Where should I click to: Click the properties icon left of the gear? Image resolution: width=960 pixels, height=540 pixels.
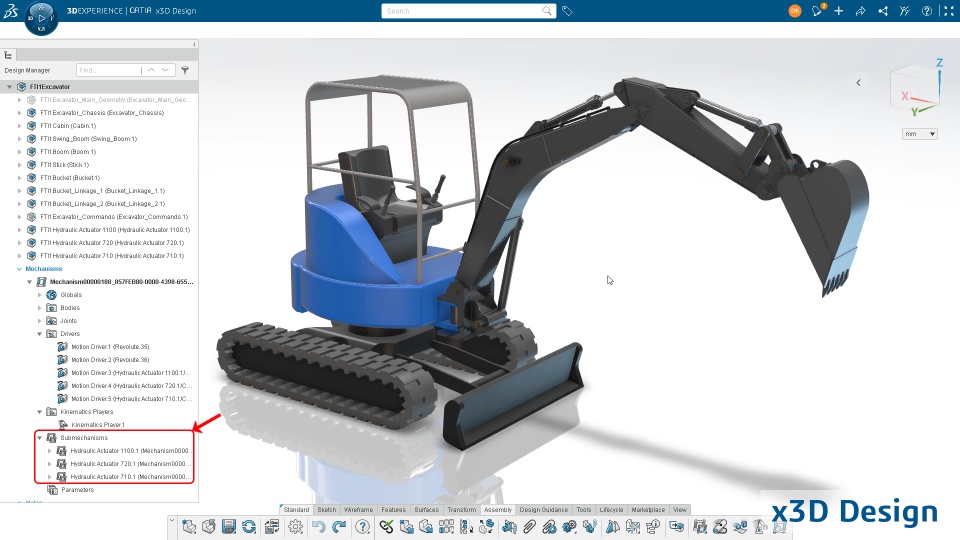(272, 527)
